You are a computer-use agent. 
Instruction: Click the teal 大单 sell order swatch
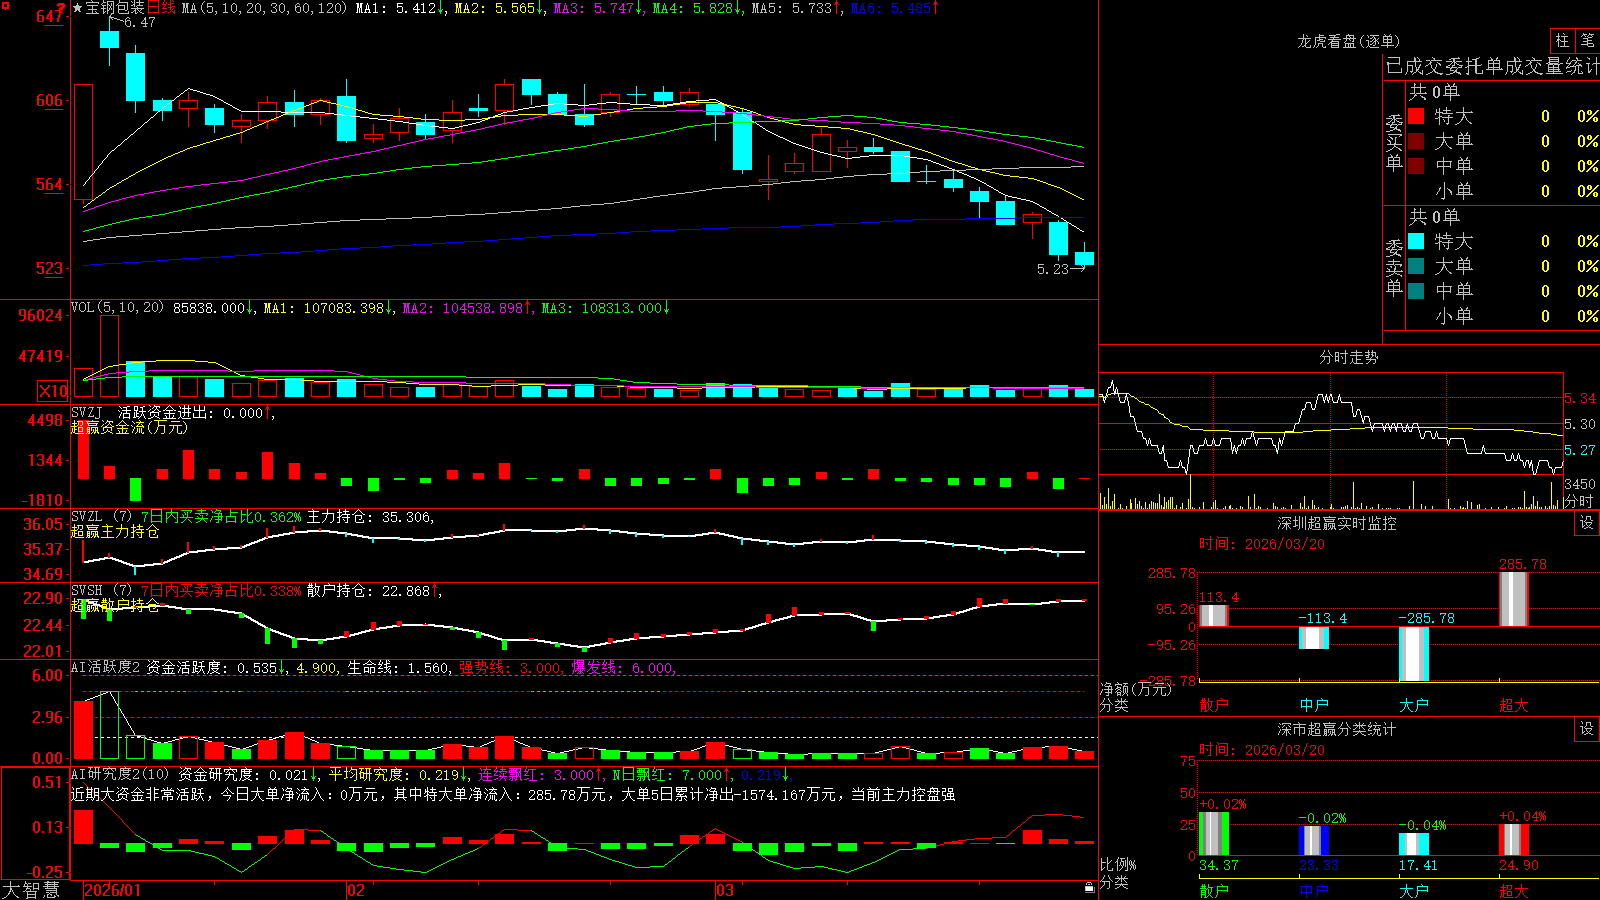click(x=1416, y=266)
